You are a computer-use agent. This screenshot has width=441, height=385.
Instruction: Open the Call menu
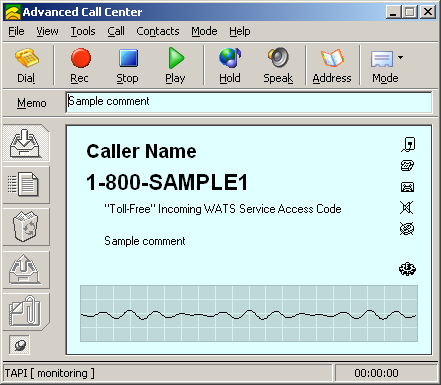pos(116,31)
